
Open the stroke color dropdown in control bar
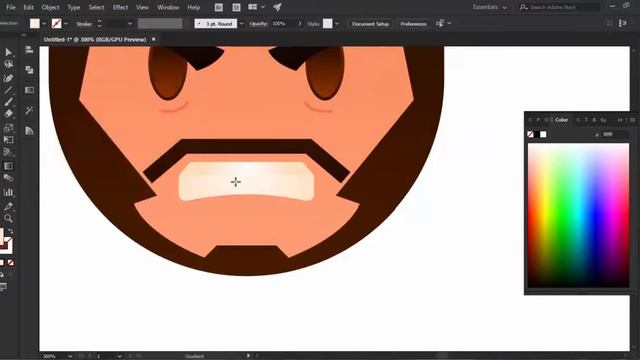66,24
